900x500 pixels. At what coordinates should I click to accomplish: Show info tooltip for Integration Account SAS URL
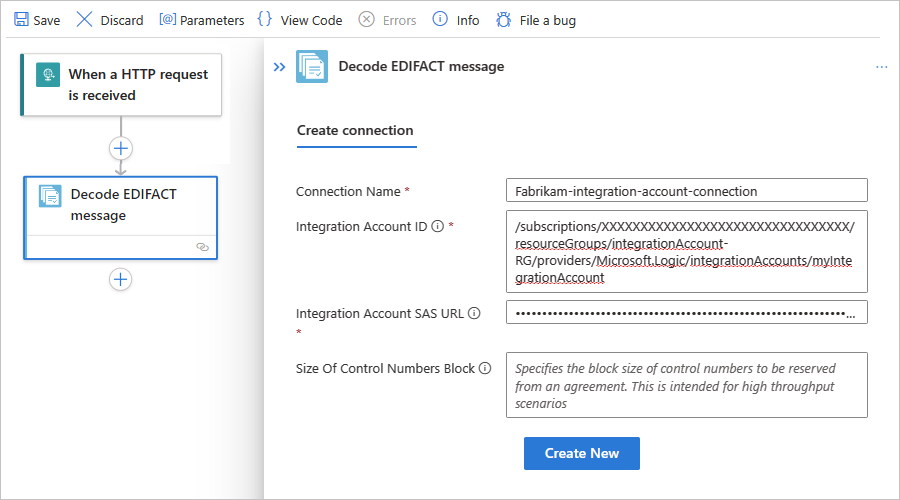click(474, 313)
